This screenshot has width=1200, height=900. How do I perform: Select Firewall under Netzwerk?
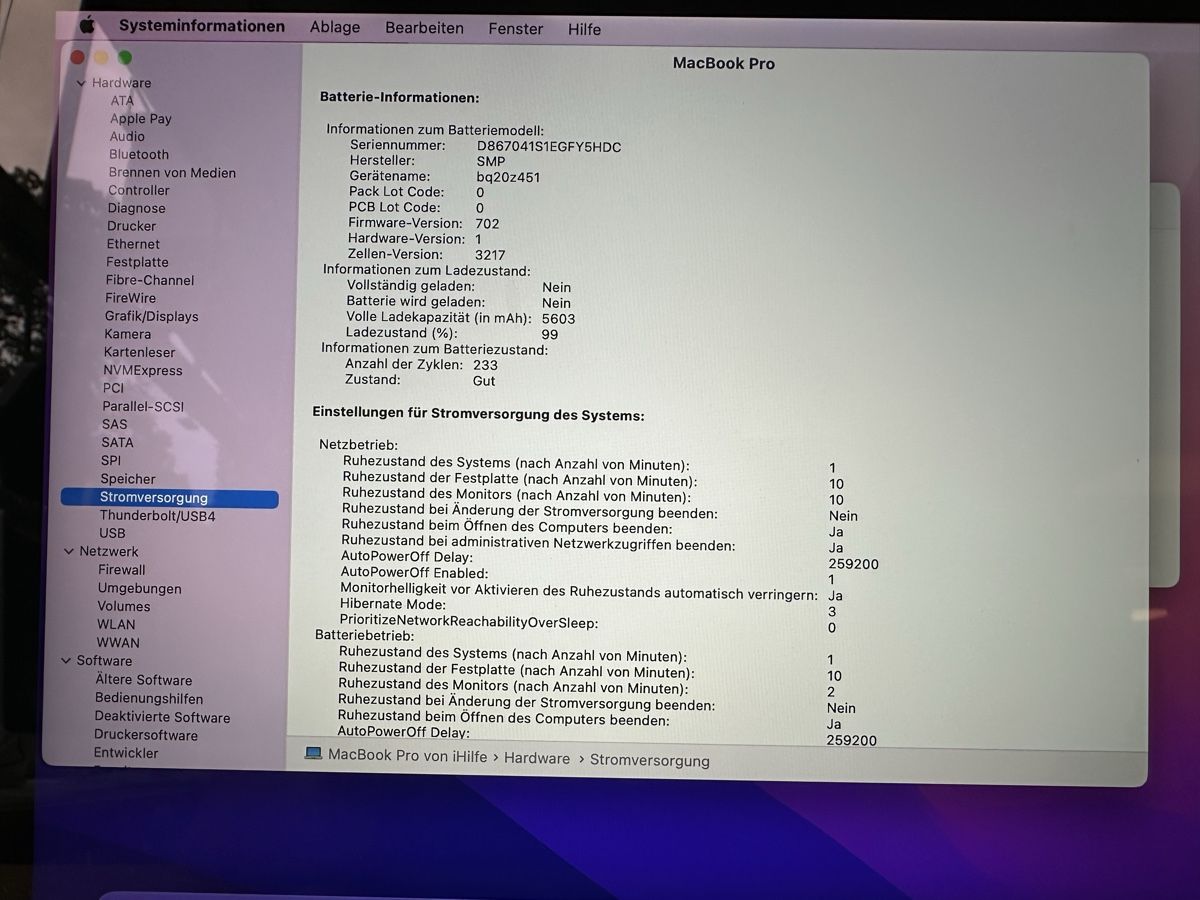coord(121,570)
